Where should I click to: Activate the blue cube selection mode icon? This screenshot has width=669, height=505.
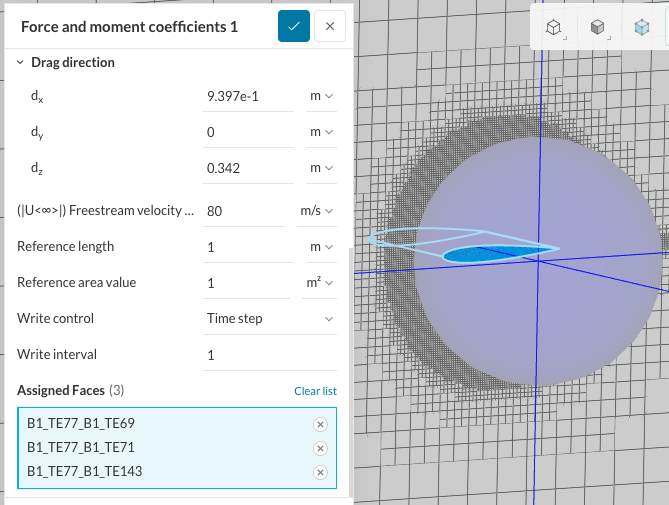[x=641, y=28]
